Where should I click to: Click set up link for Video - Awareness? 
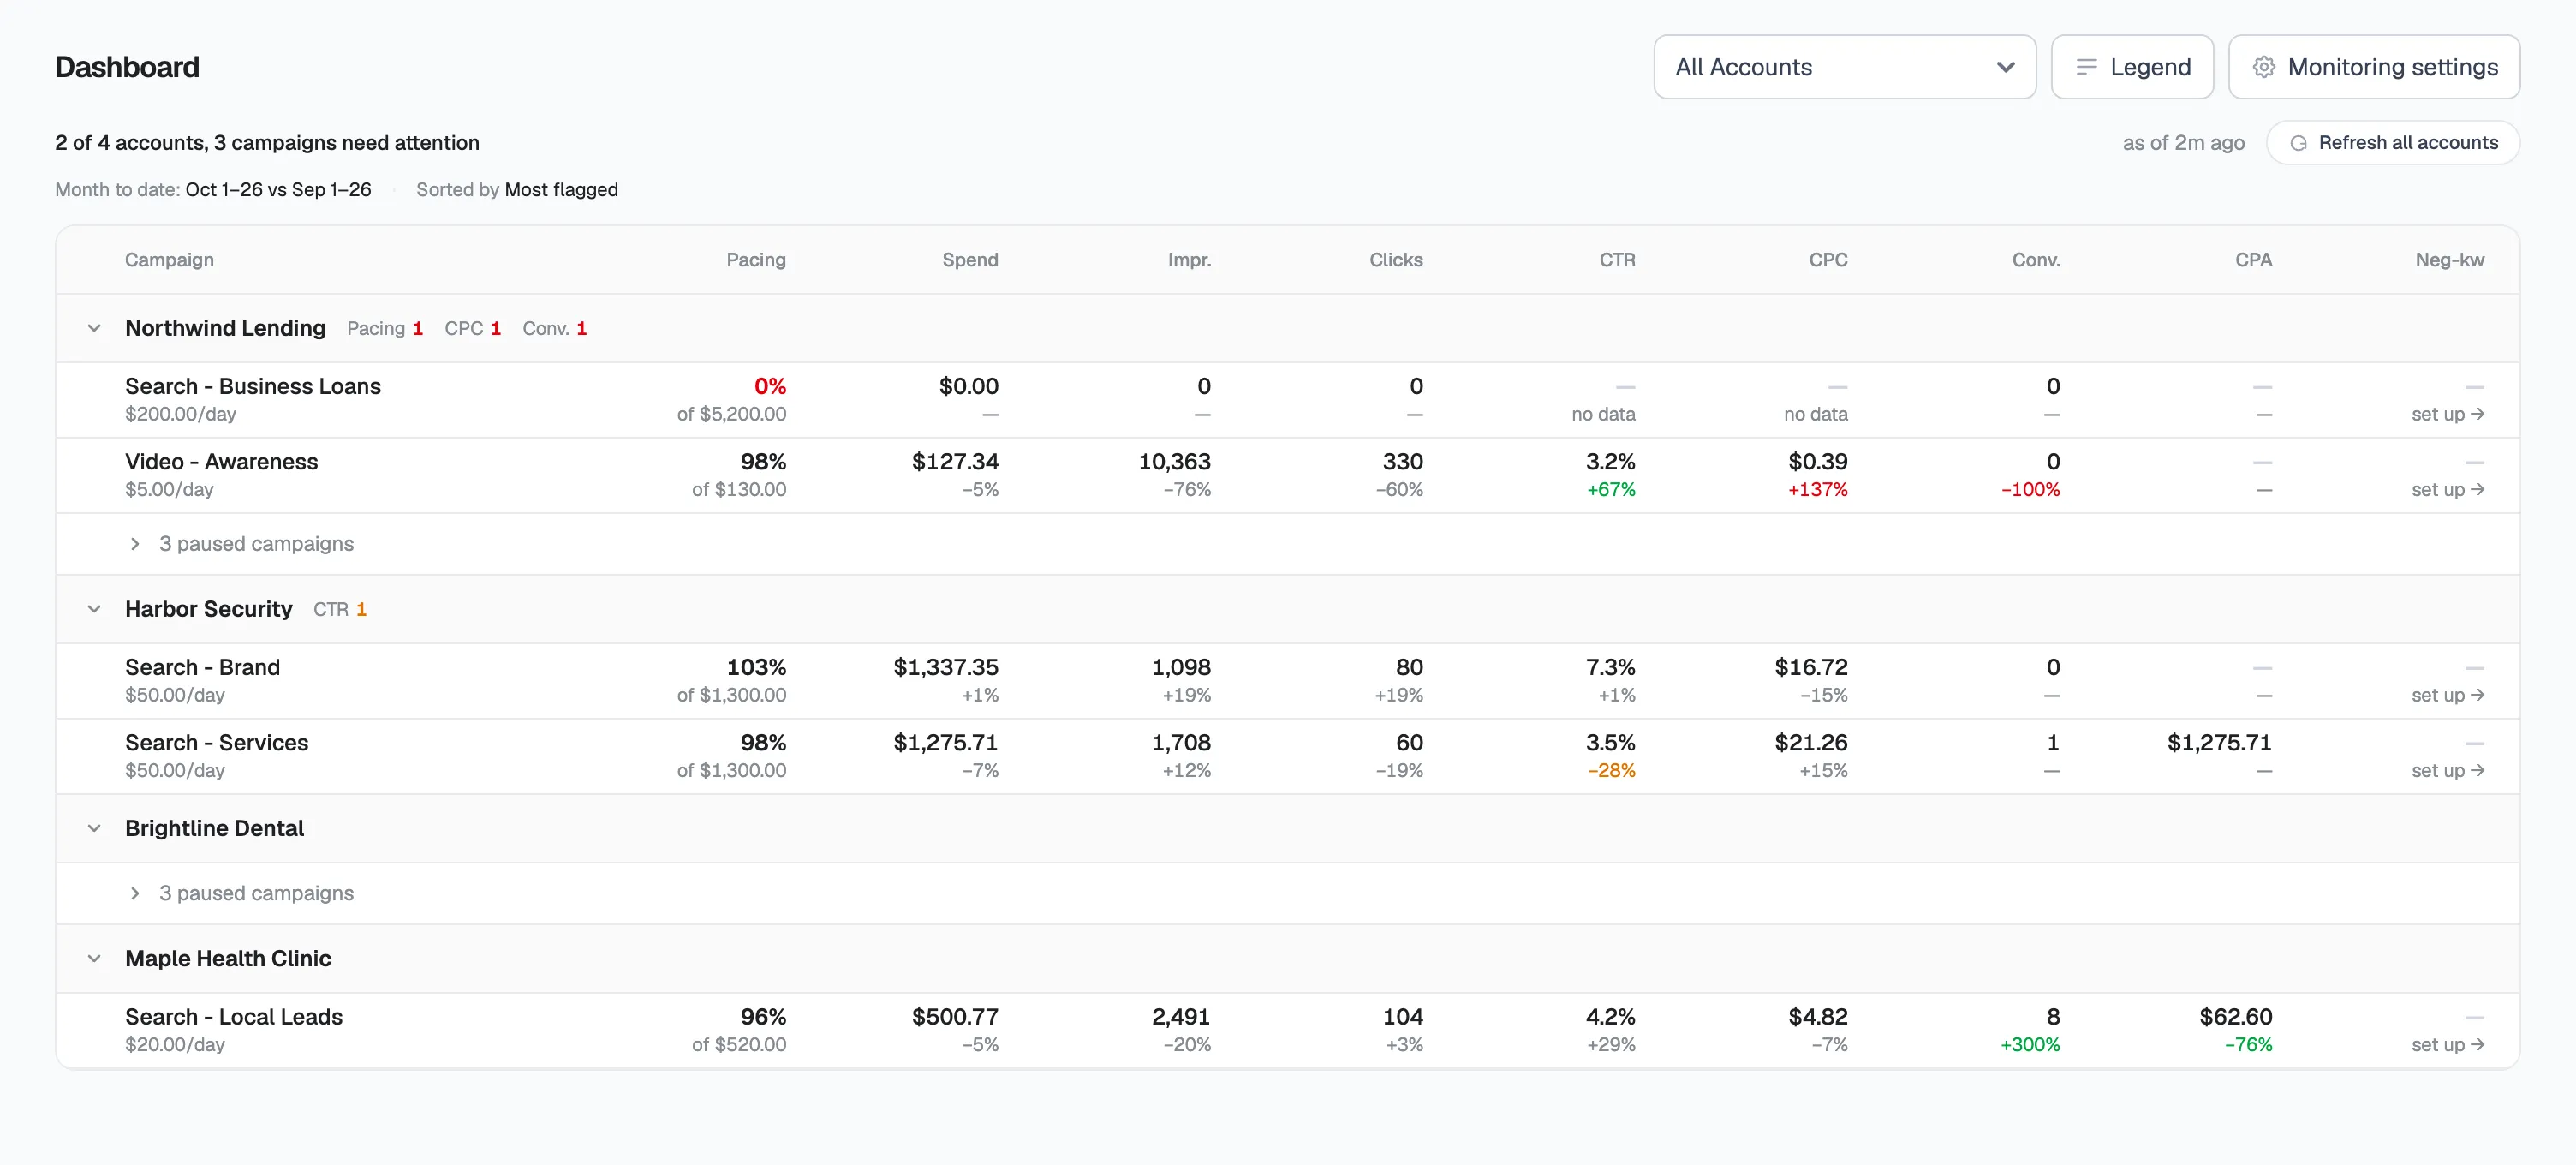tap(2448, 489)
